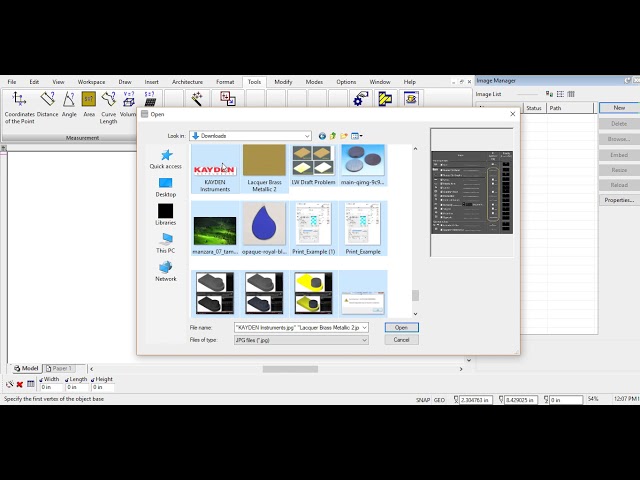Select Lacquer Brass Metallic 2 thumbnail
640x480 pixels.
[x=264, y=169]
